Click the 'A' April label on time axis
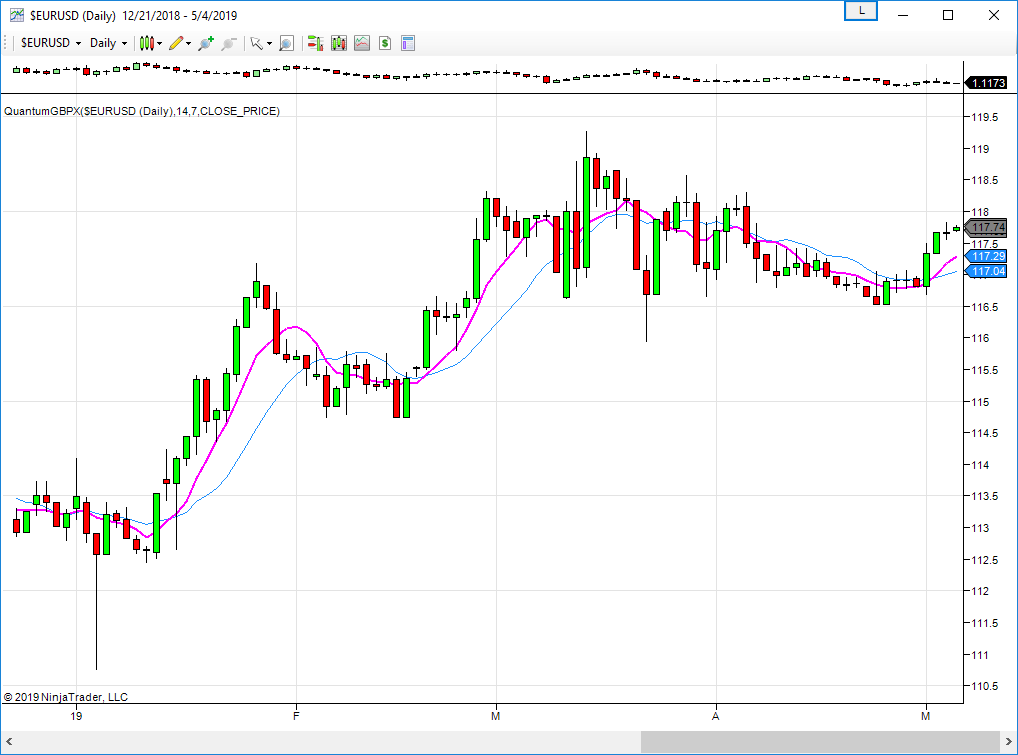 coord(715,716)
